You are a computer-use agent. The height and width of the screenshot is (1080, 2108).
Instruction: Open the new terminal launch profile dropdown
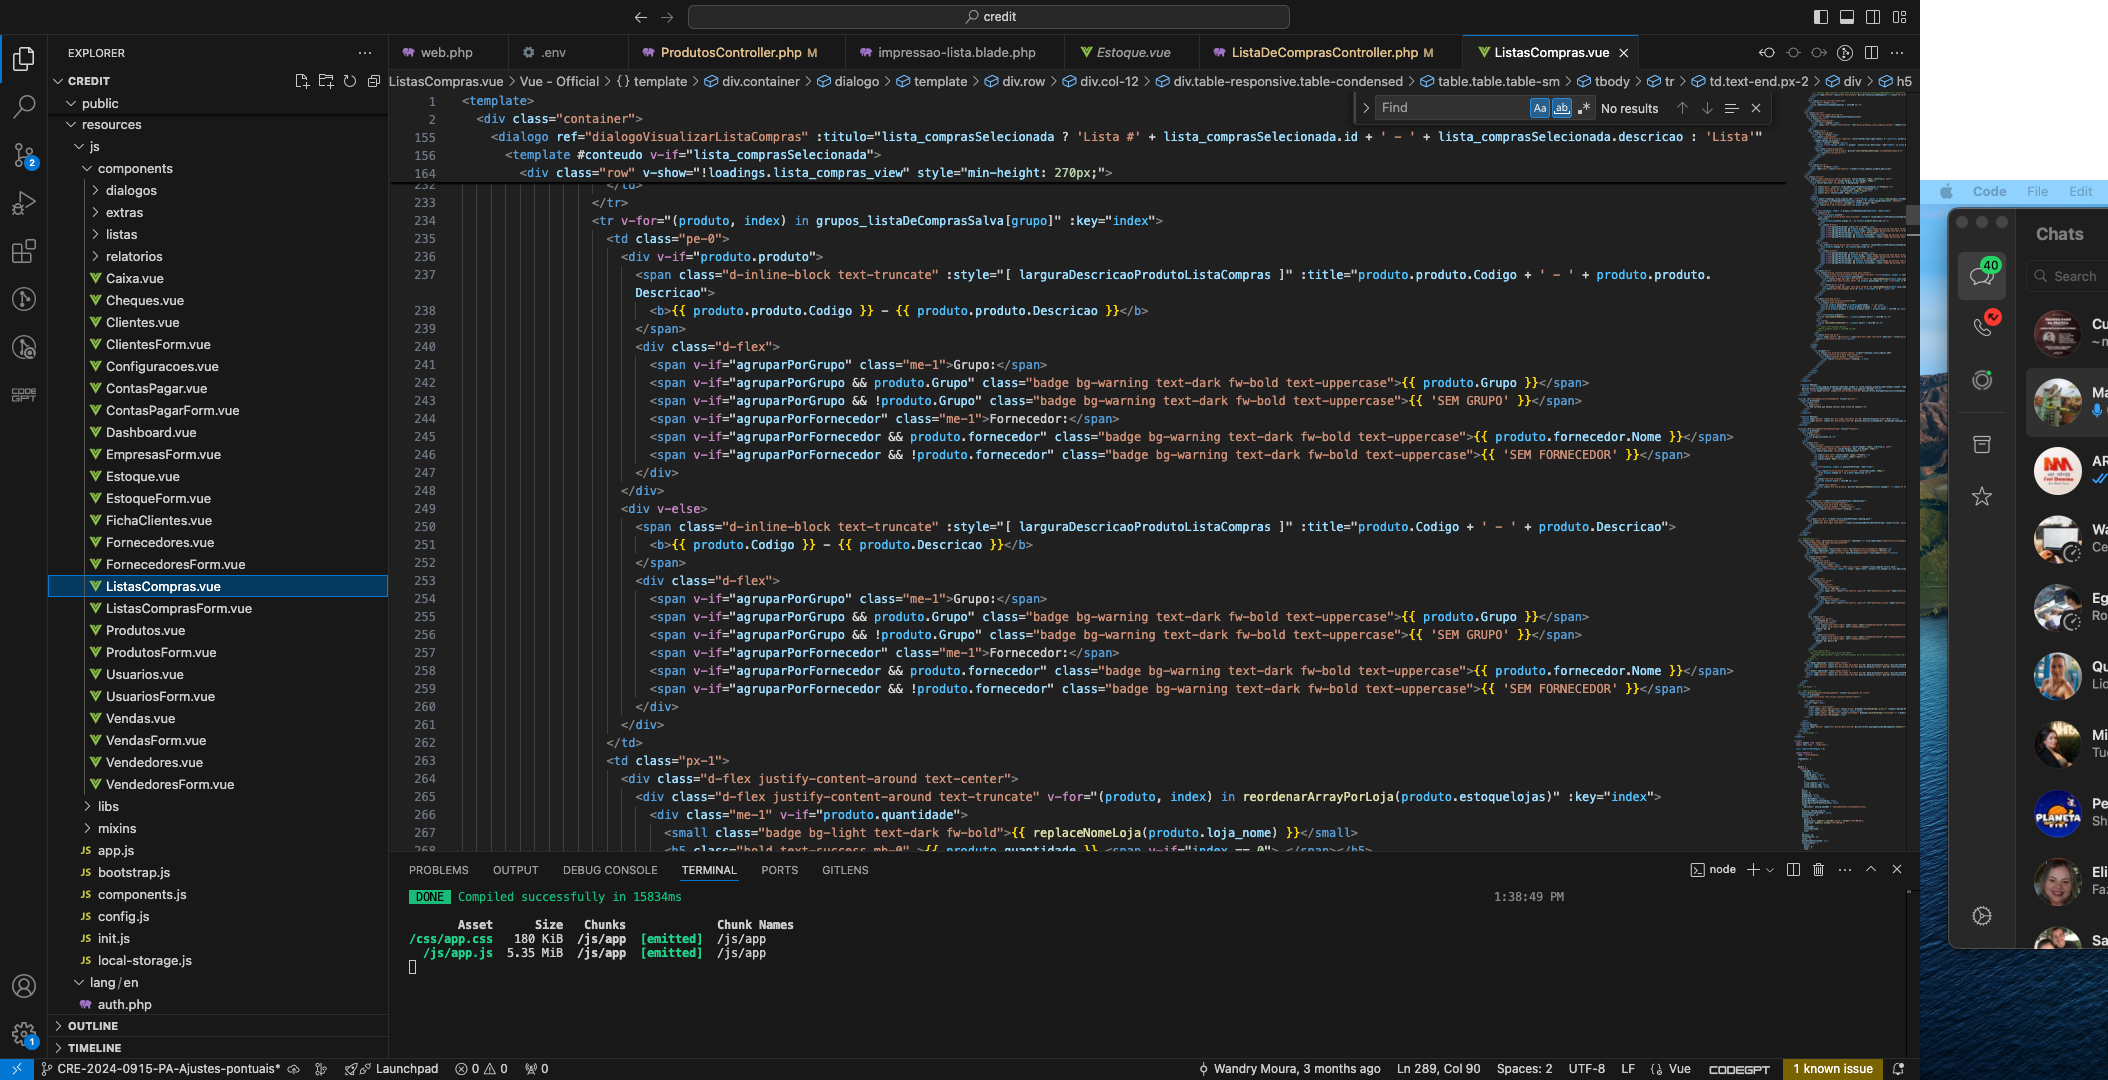click(1770, 870)
